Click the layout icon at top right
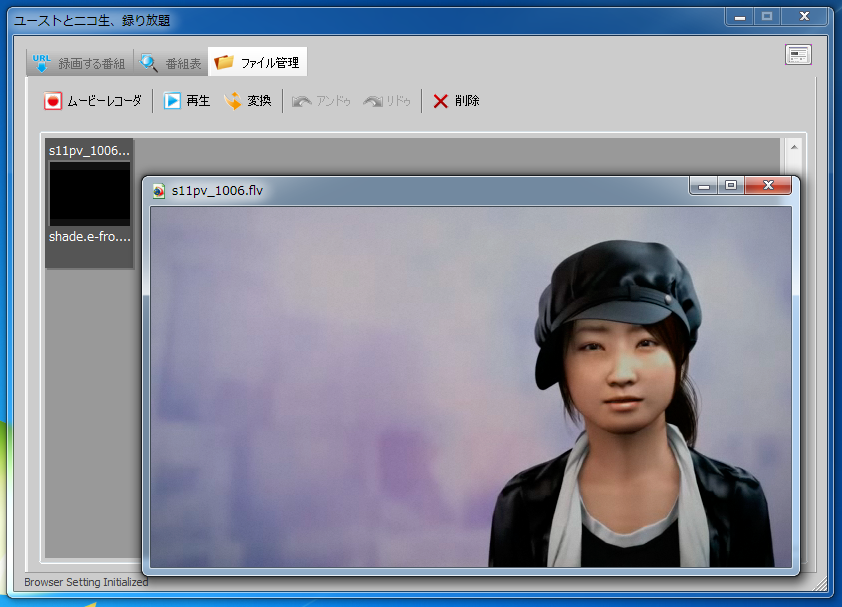This screenshot has width=842, height=607. (x=798, y=55)
